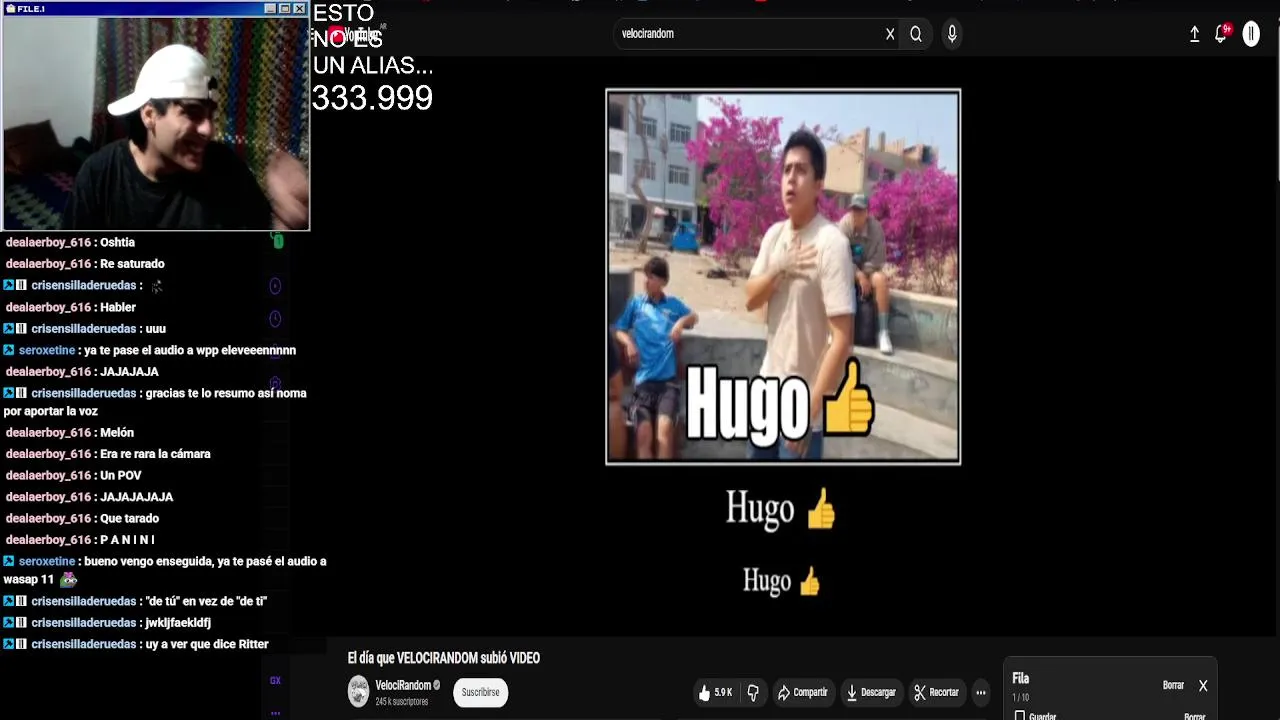Open YouTube notifications bell
This screenshot has height=720, width=1280.
click(1221, 34)
